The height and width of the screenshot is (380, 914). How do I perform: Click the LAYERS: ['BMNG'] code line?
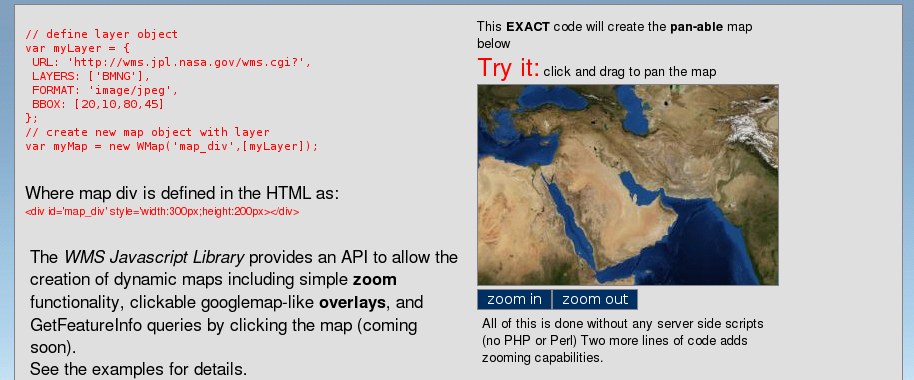click(x=91, y=76)
